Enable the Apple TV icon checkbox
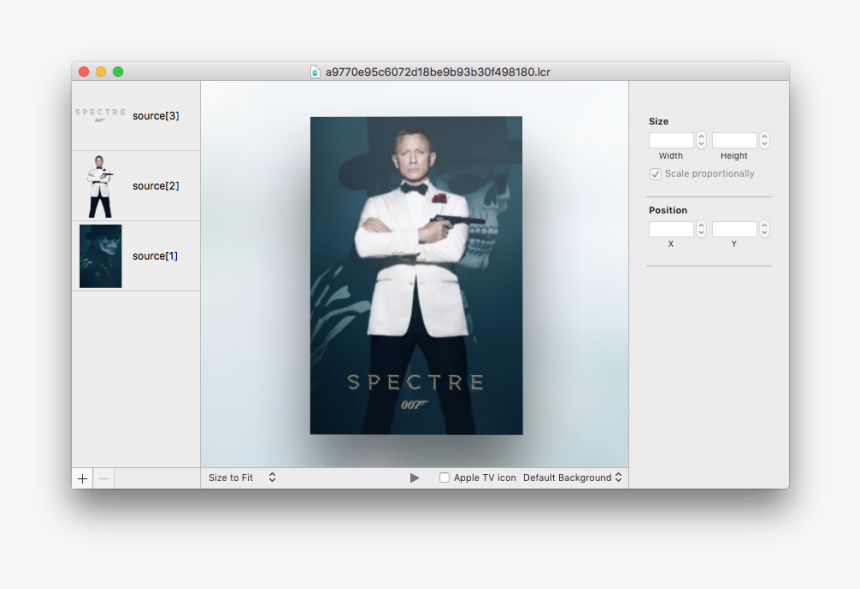Image resolution: width=860 pixels, height=589 pixels. click(444, 477)
